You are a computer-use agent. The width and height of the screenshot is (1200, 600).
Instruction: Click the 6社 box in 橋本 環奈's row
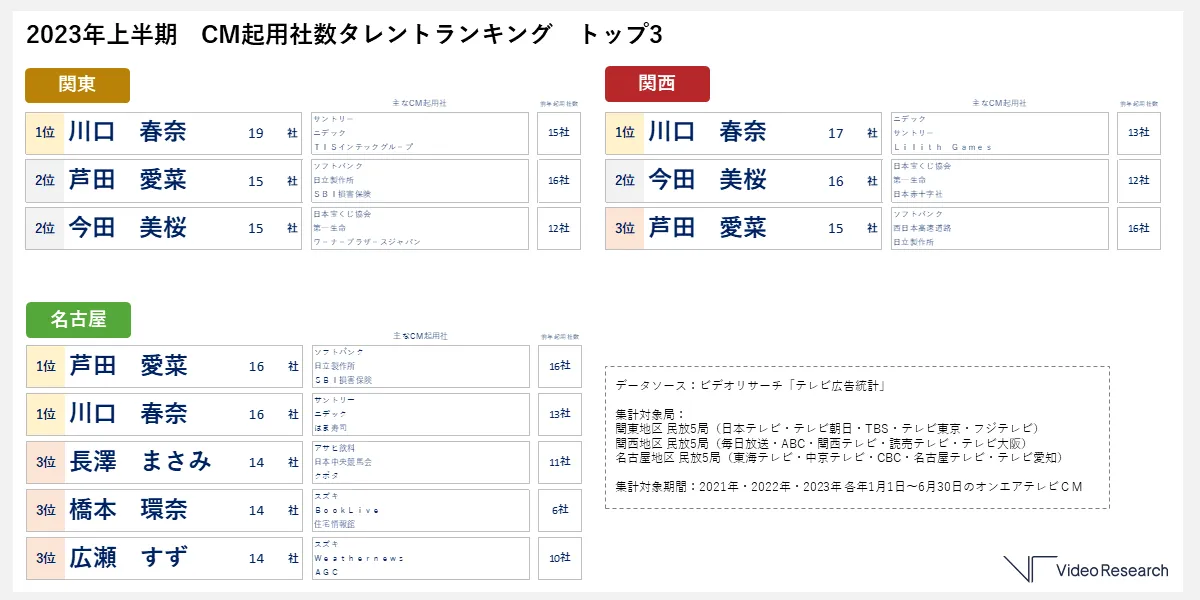pos(559,510)
